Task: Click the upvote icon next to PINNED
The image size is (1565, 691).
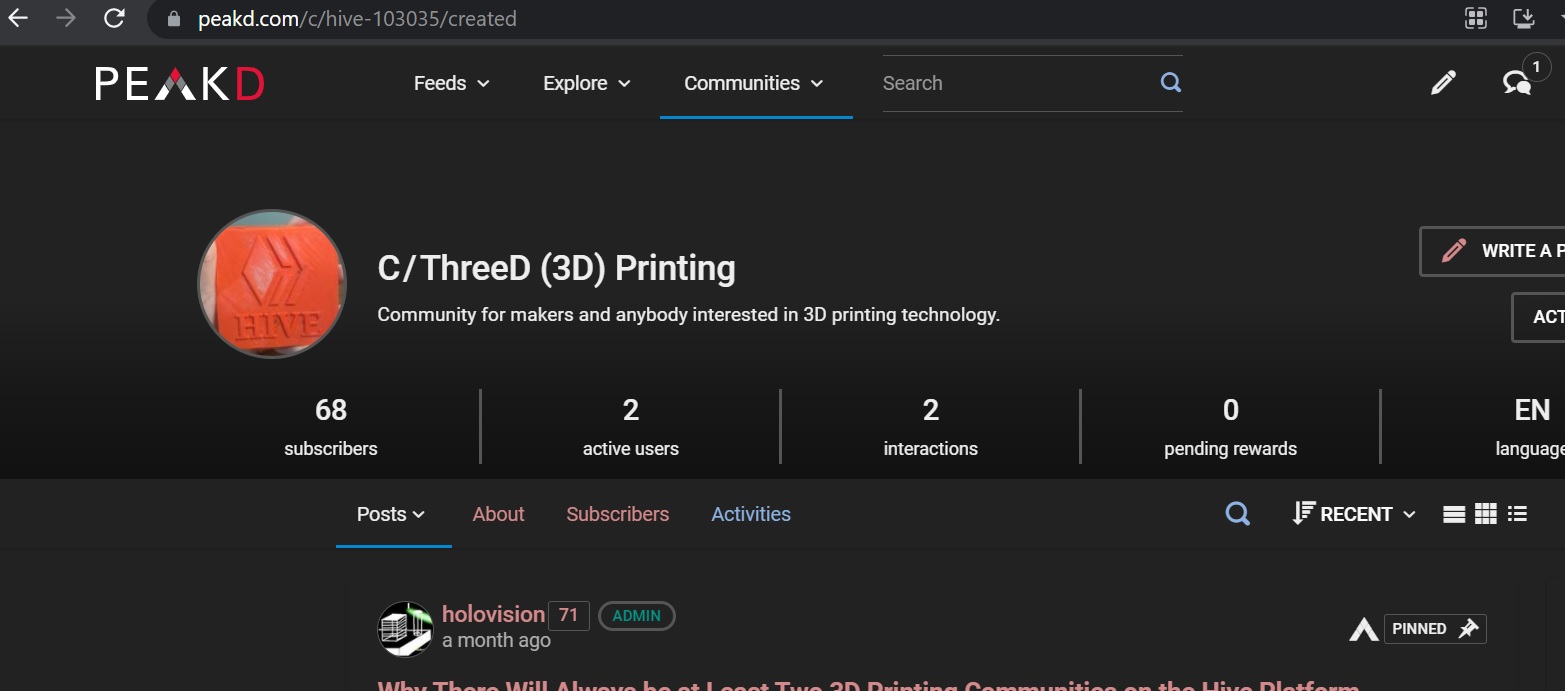Action: [x=1364, y=629]
